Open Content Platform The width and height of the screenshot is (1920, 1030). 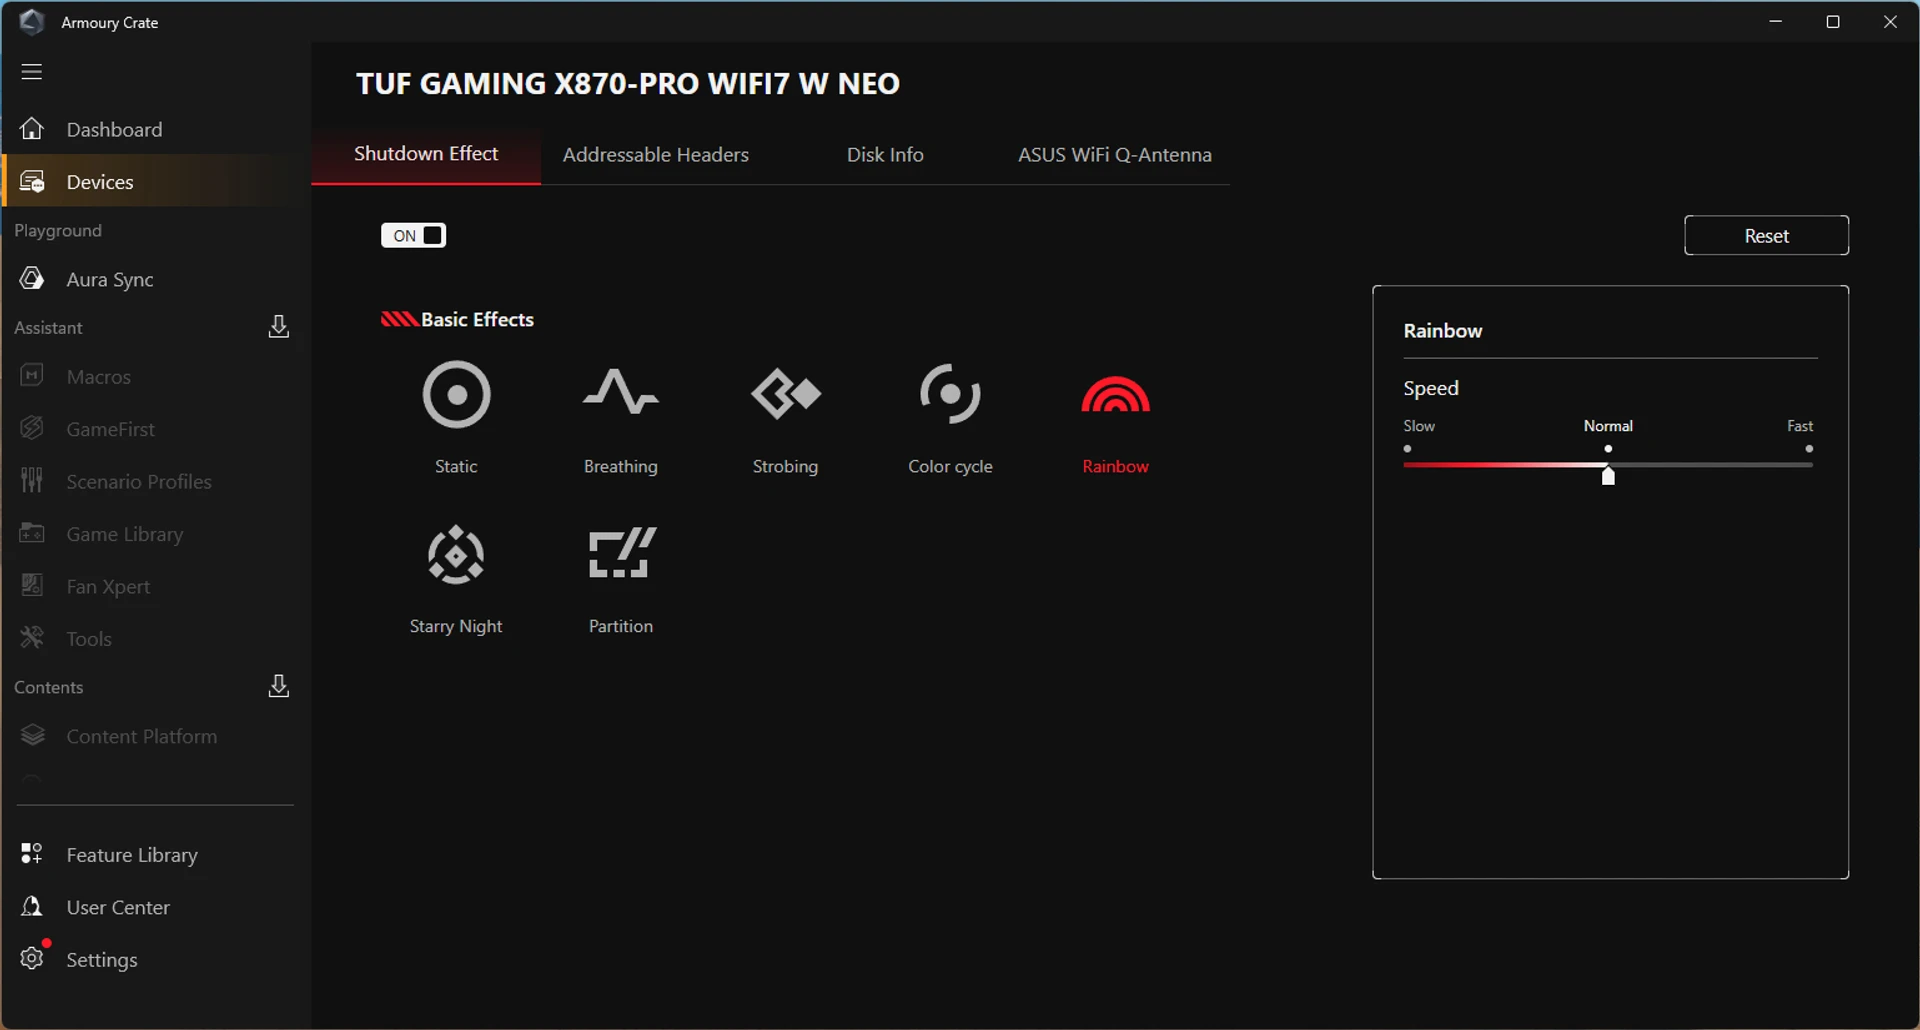(156, 736)
